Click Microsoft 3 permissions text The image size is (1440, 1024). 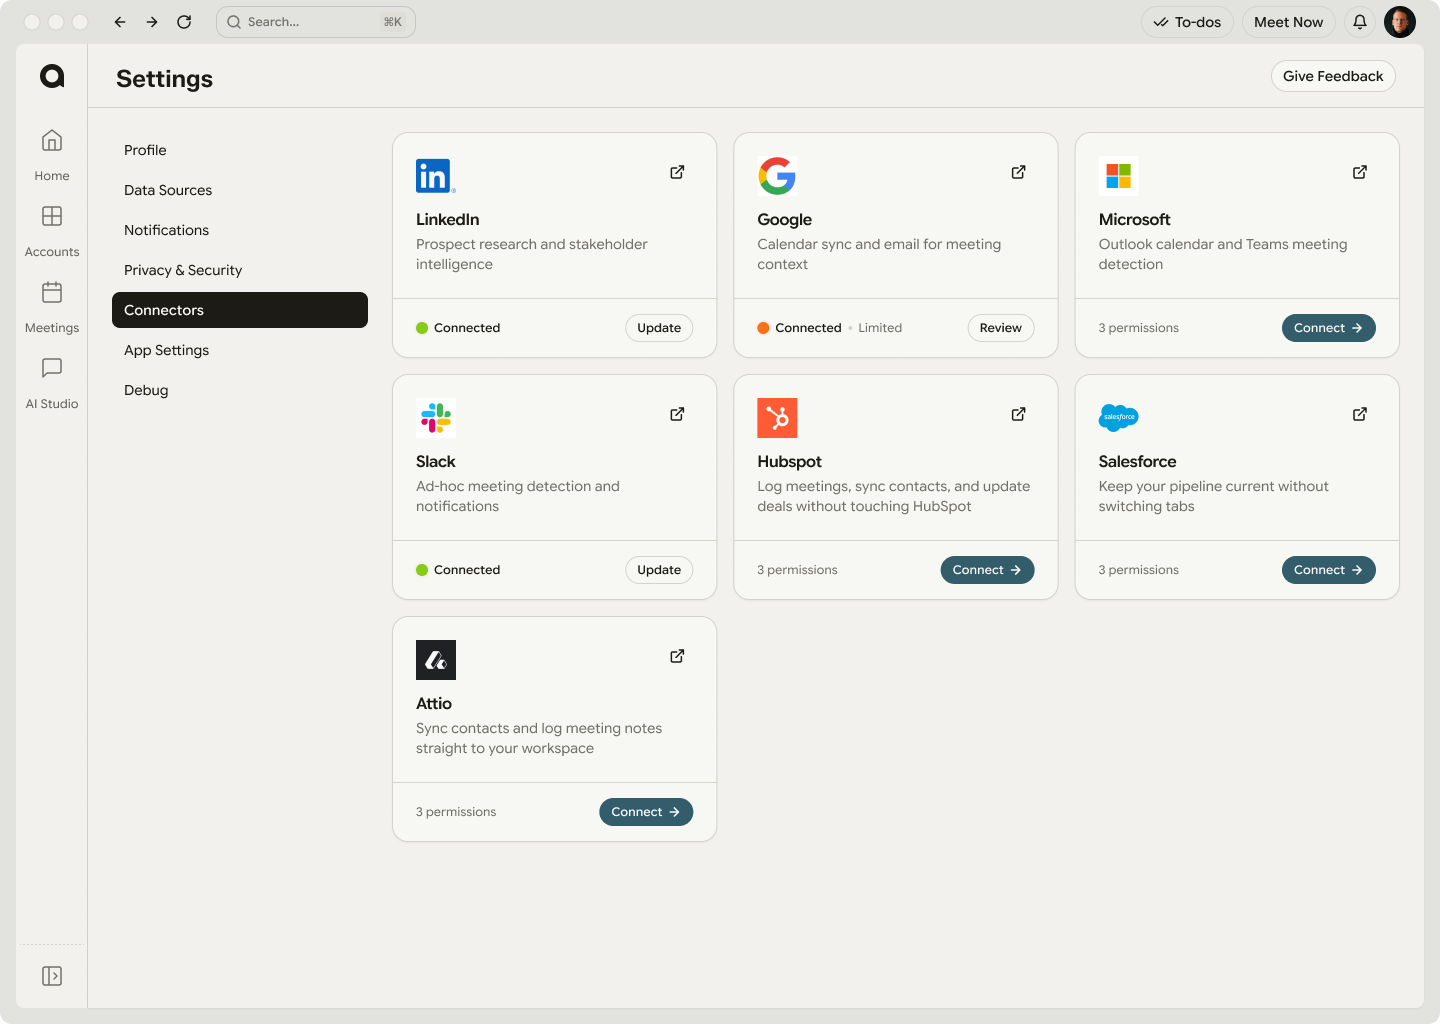pos(1139,328)
